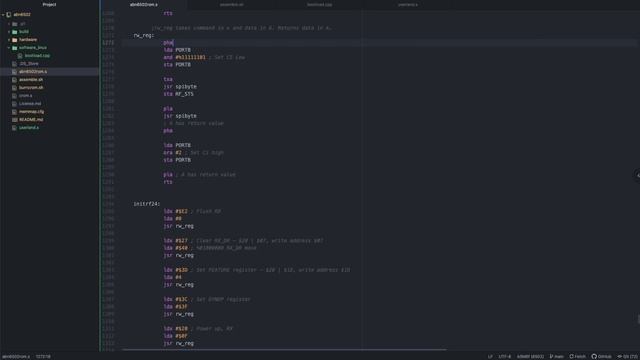Switch to the first active editor tab
Viewport: 640px width, 360px height.
click(x=144, y=5)
